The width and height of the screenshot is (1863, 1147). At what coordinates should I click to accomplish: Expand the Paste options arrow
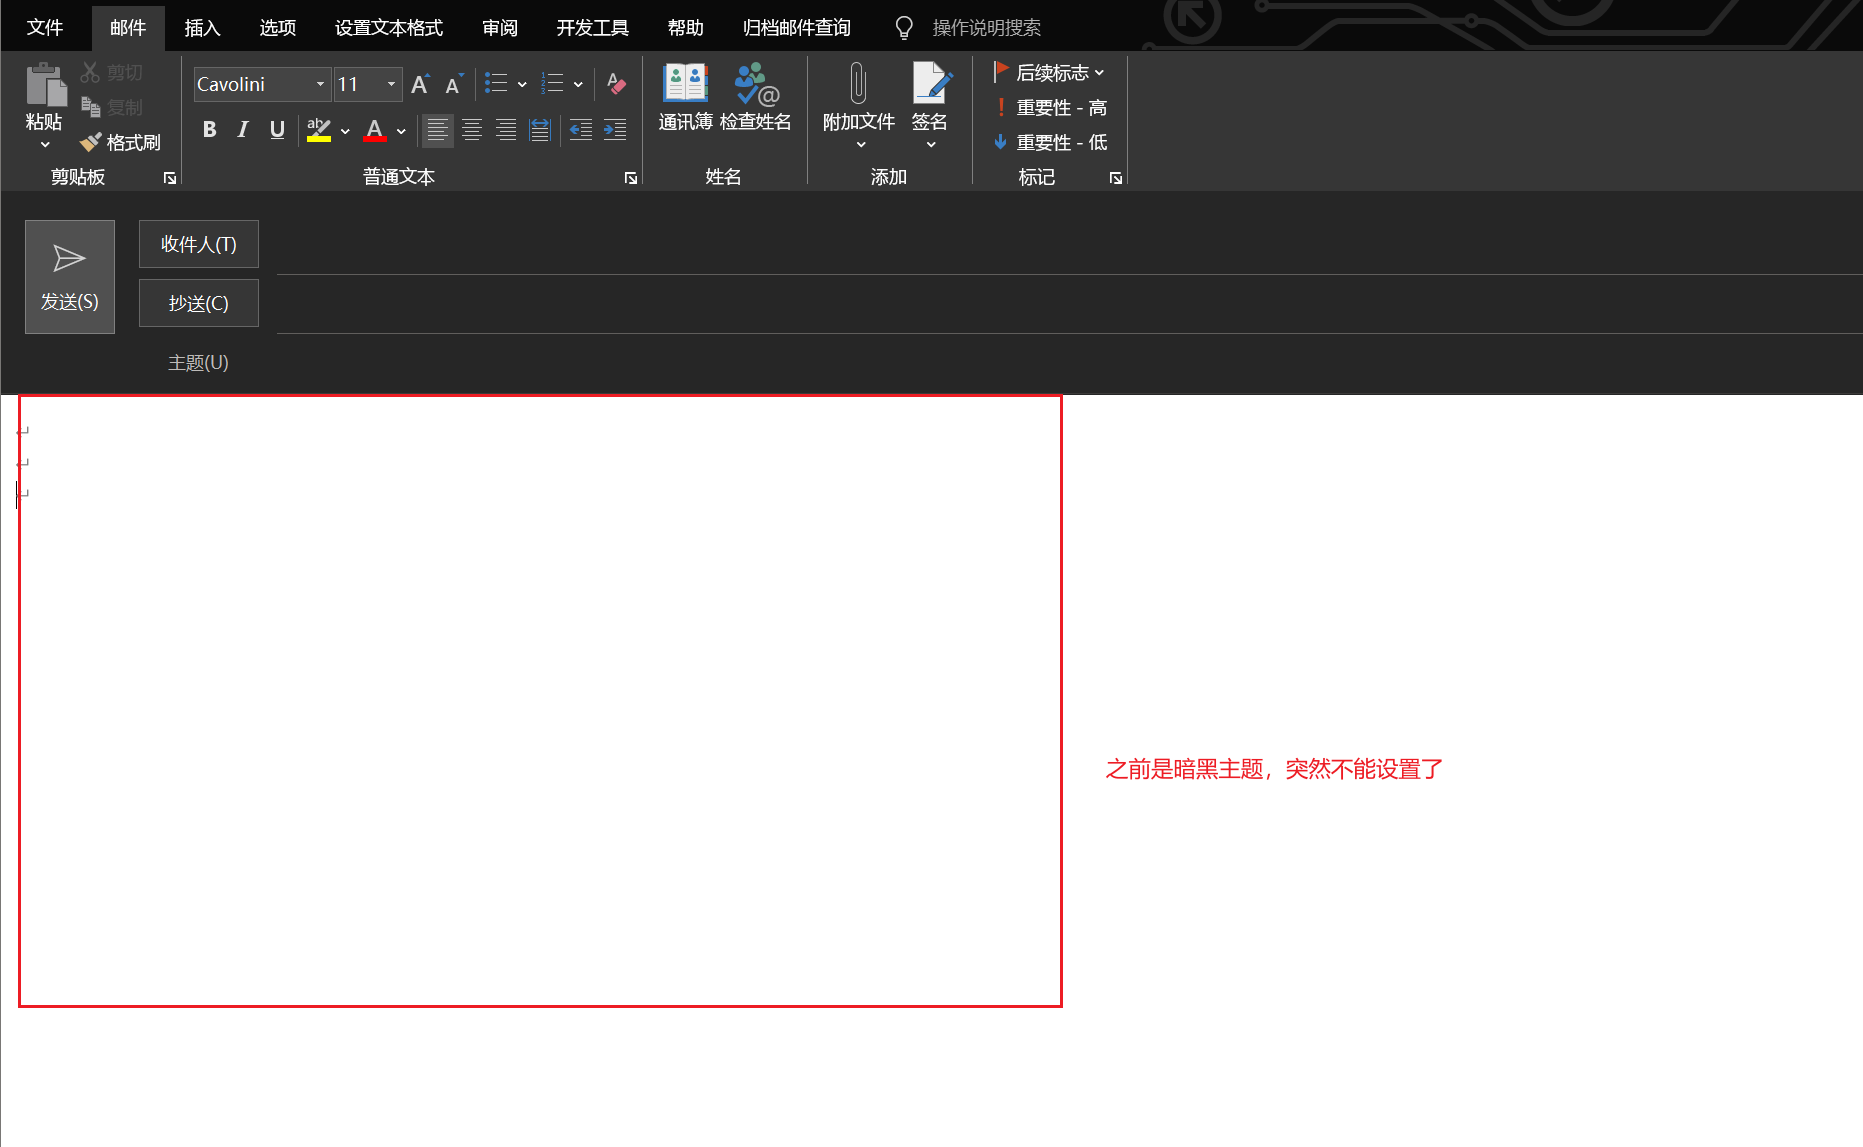point(45,145)
